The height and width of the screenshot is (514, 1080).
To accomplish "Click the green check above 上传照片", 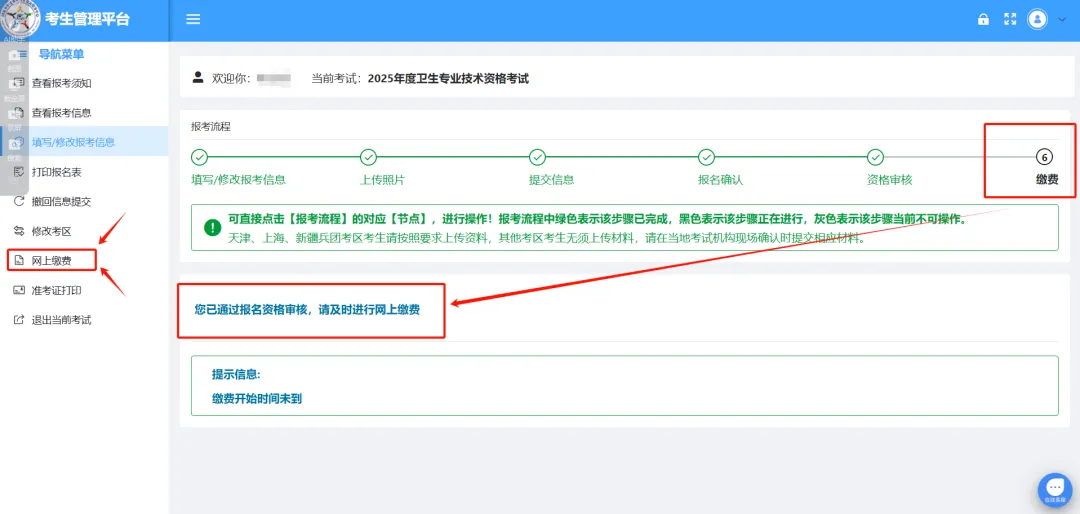I will coord(368,157).
